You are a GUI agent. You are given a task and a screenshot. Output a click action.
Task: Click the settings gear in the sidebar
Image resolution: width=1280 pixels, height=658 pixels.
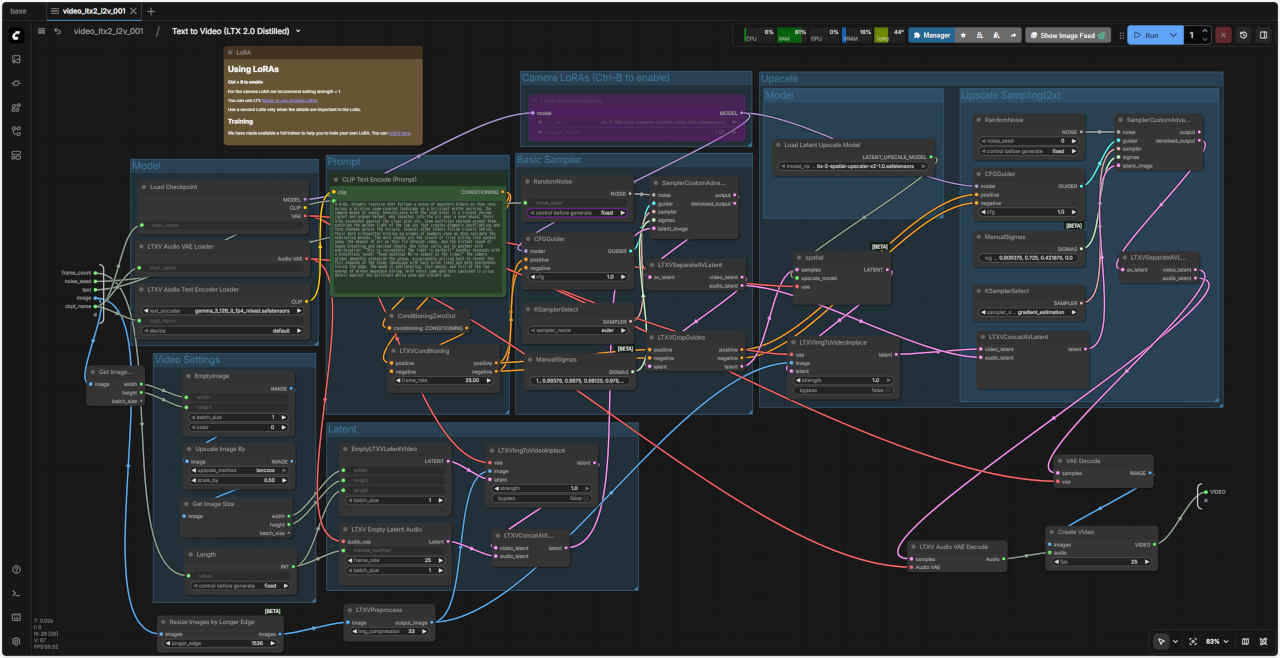point(16,641)
